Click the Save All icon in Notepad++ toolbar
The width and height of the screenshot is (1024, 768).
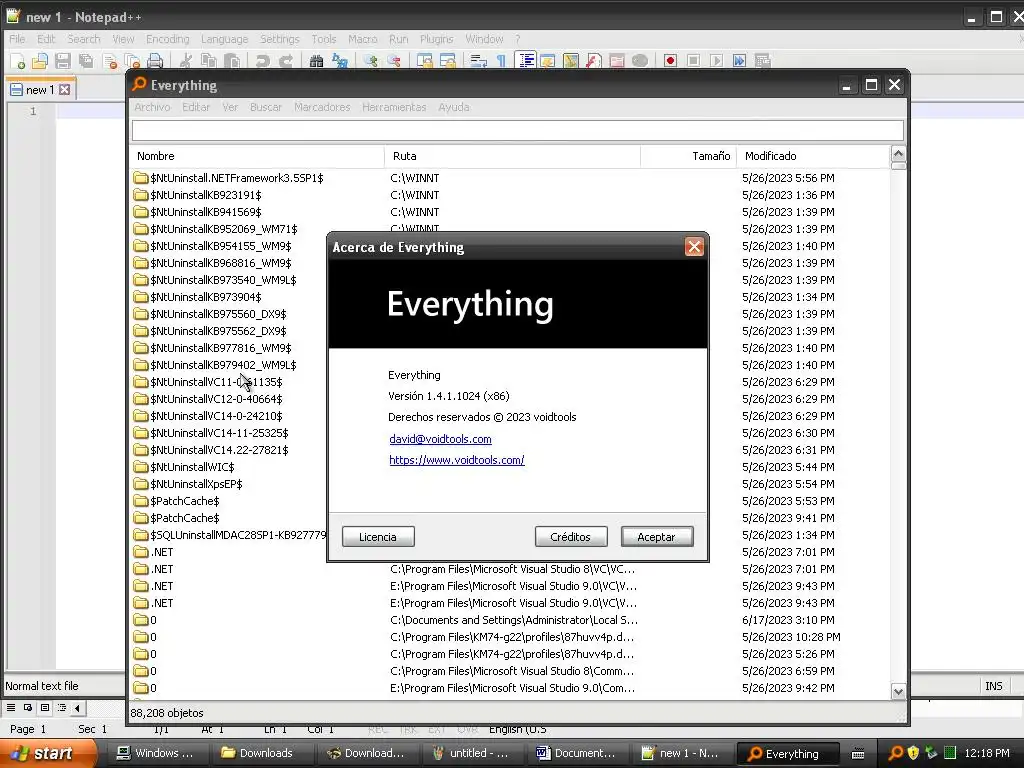(86, 61)
